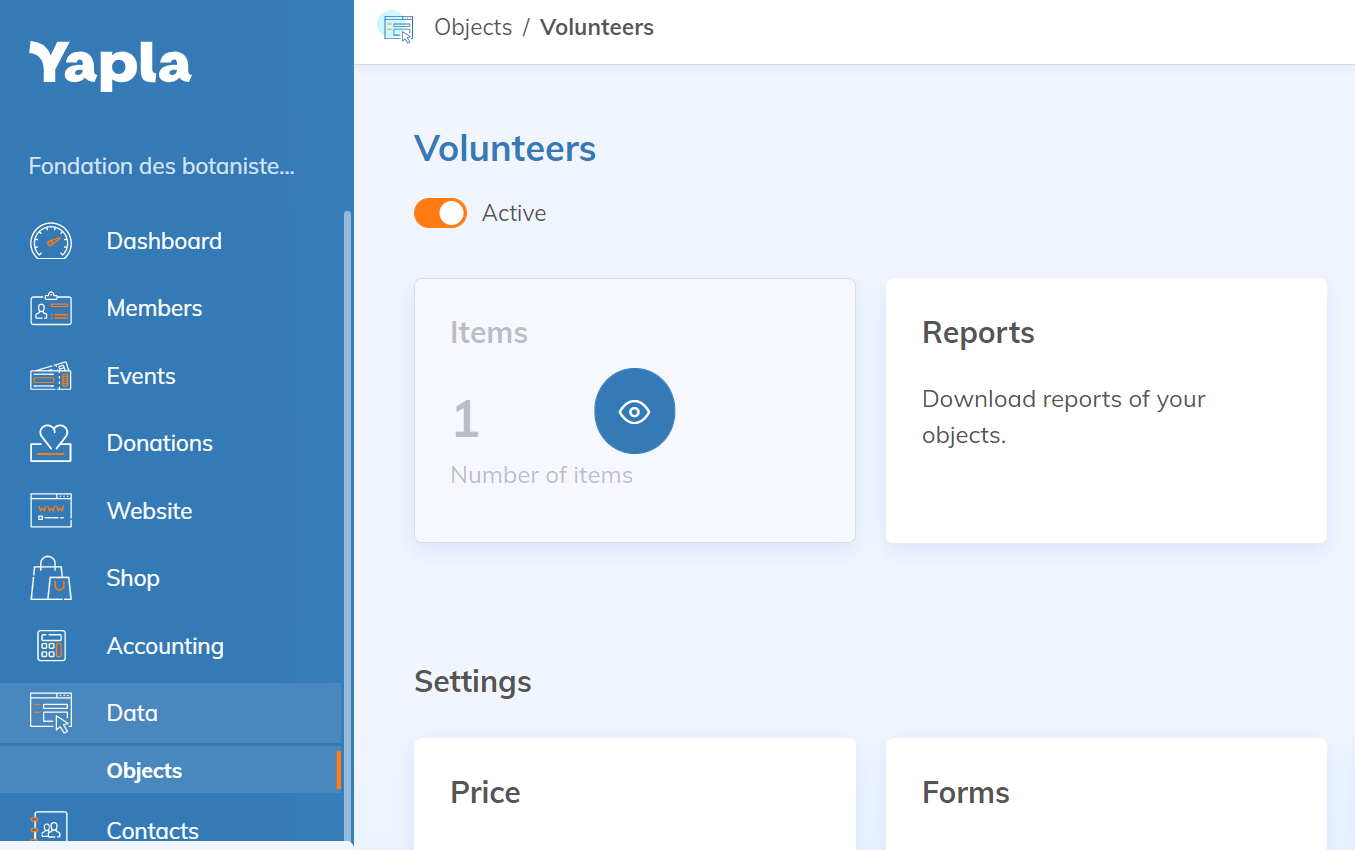Viewport: 1355px width, 850px height.
Task: Open the Forms settings card
Action: pyautogui.click(x=1106, y=794)
